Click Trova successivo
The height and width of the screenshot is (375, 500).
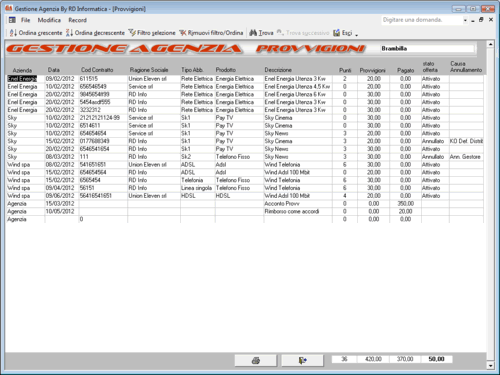pos(303,33)
